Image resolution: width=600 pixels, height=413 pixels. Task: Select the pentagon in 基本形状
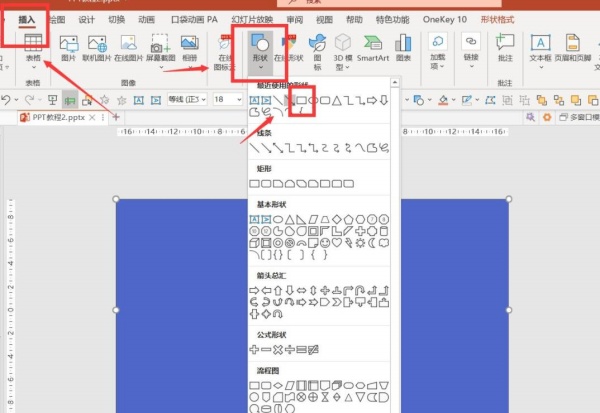[x=348, y=219]
